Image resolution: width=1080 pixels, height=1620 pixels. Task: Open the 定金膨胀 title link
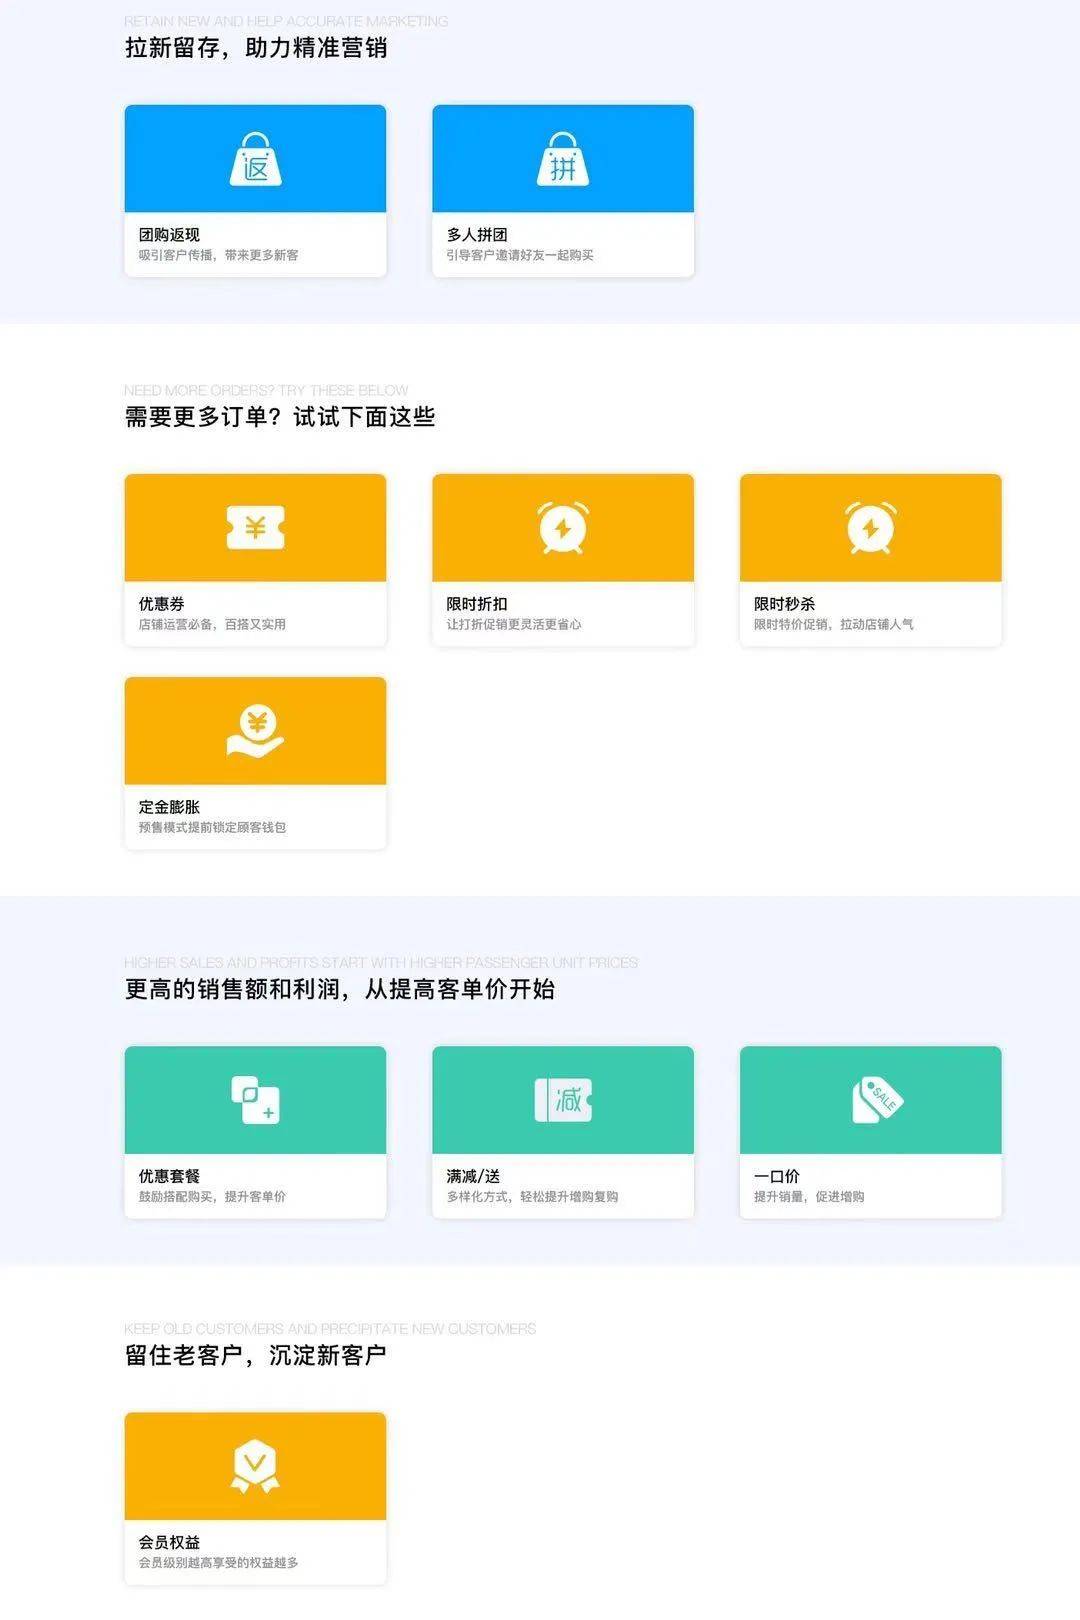(x=169, y=807)
